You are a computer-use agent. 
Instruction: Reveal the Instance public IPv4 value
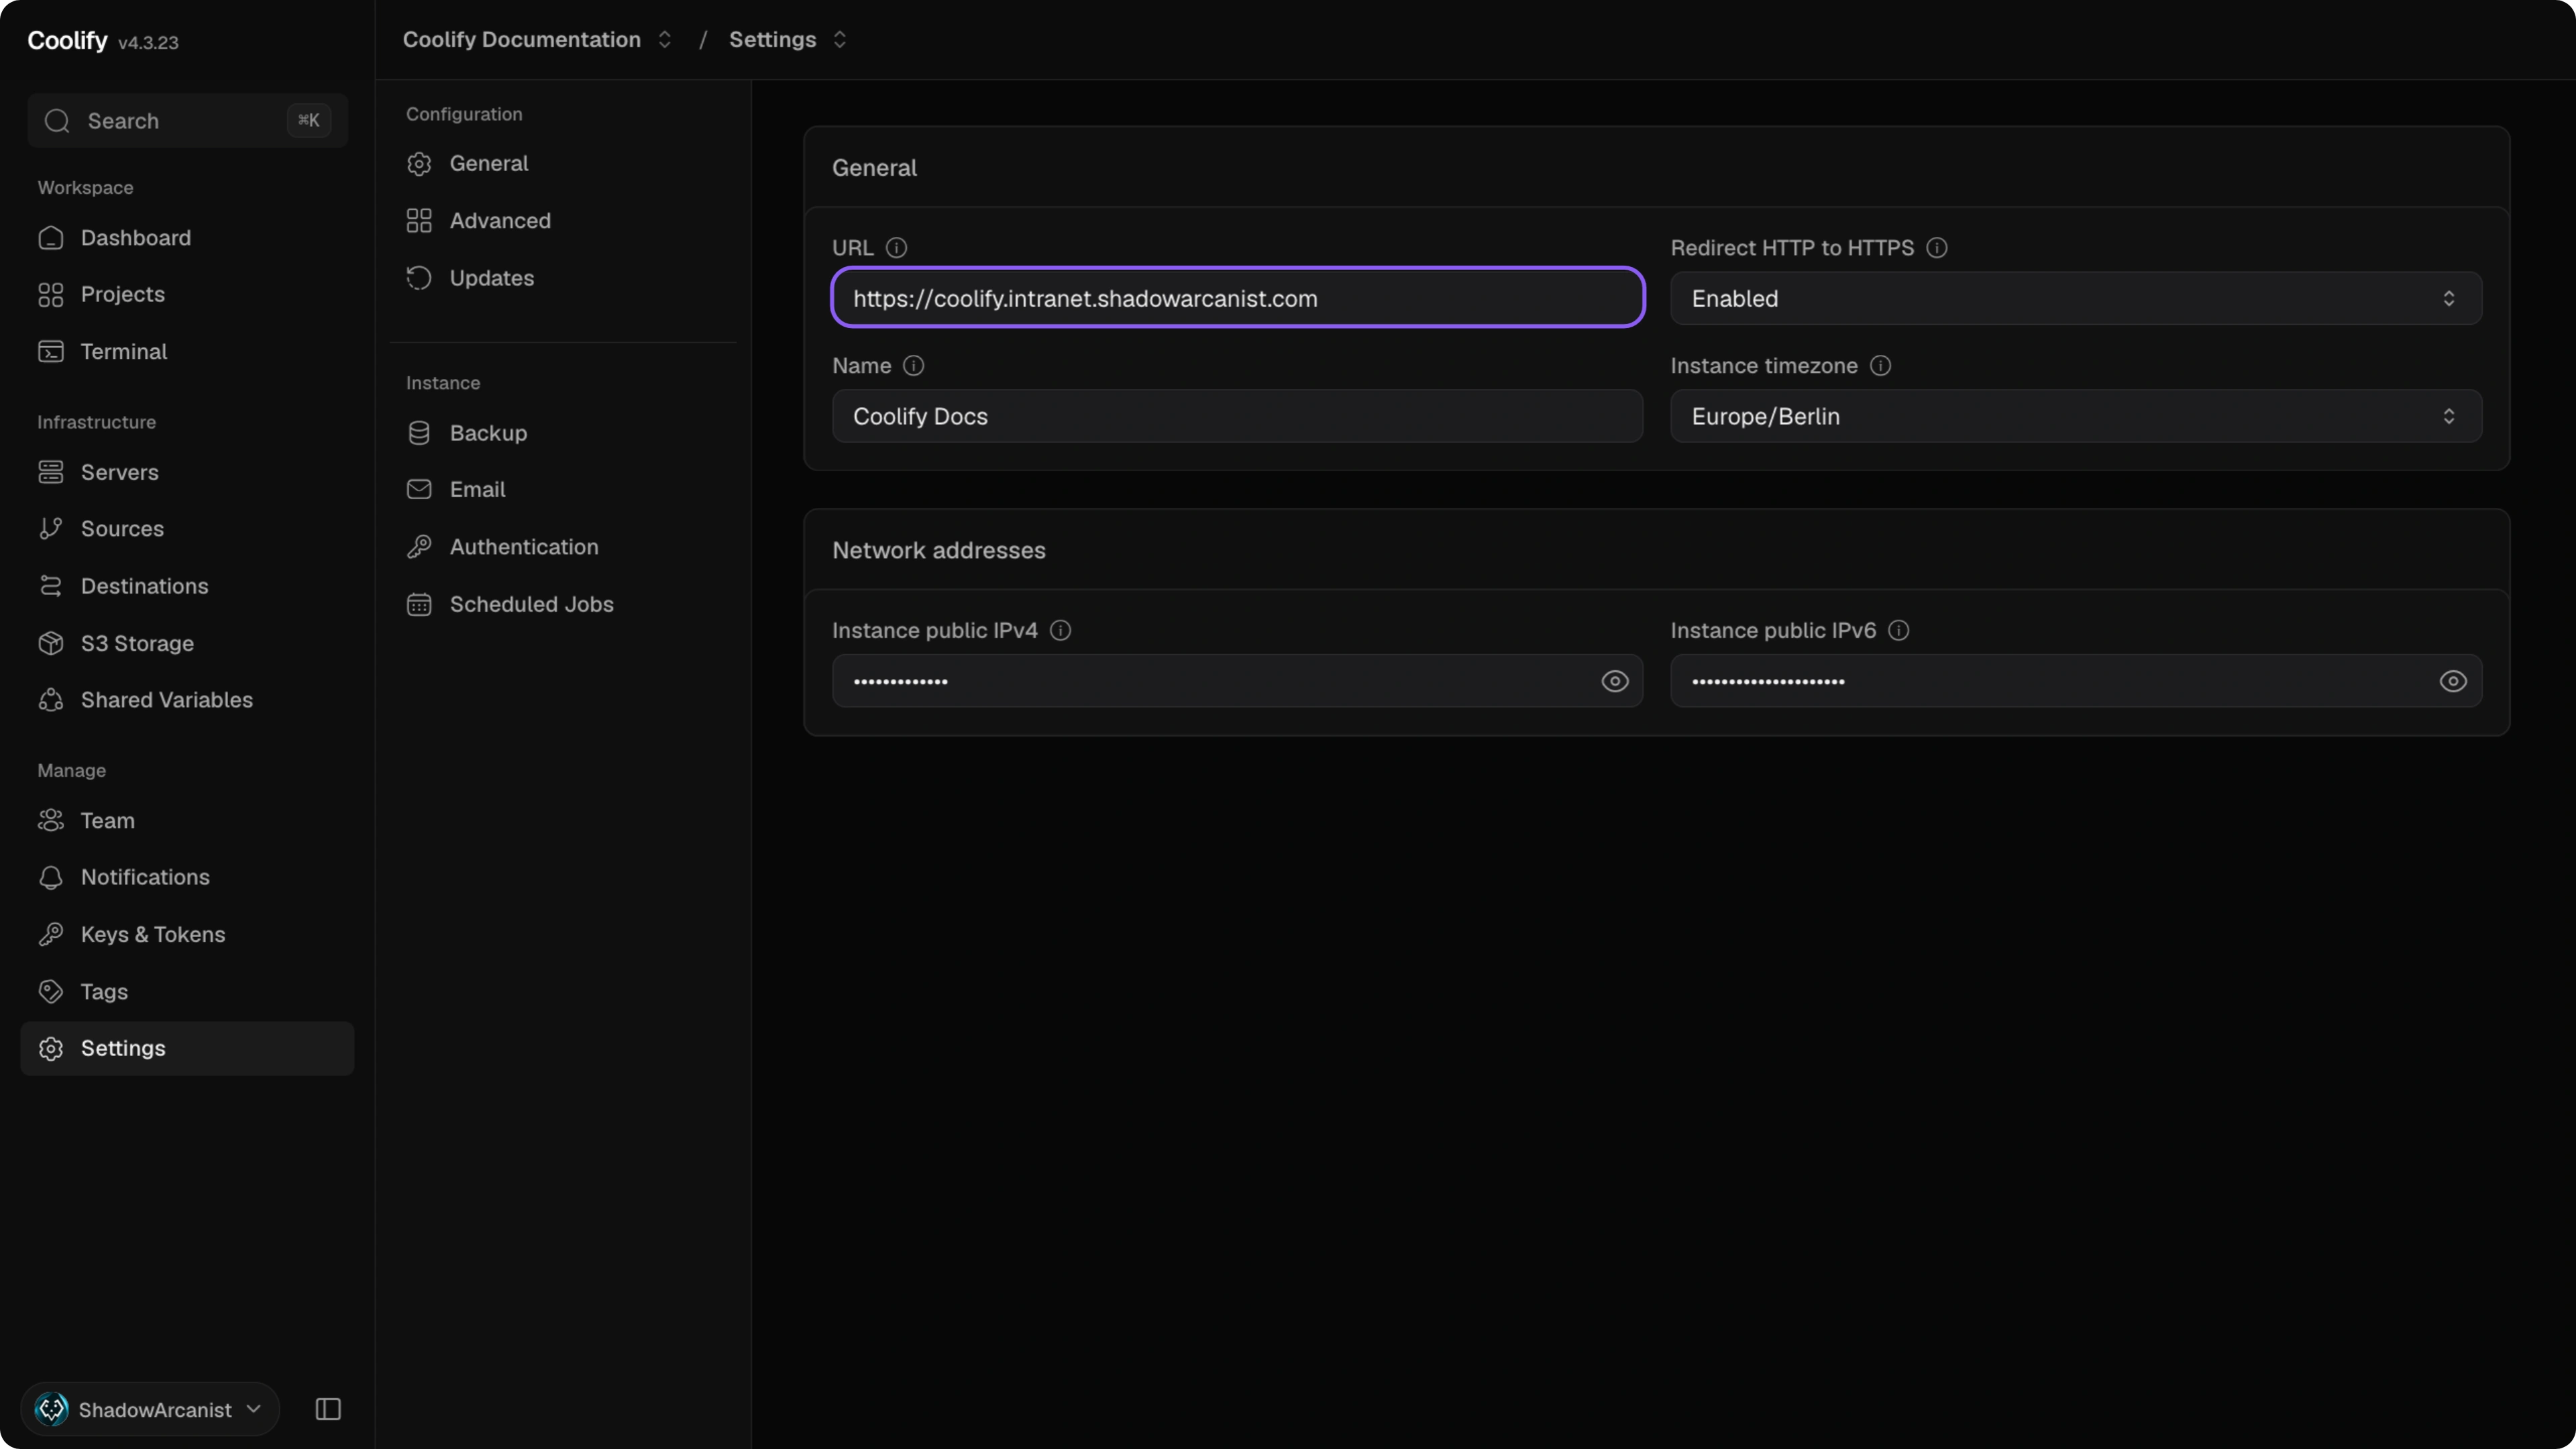click(x=1615, y=681)
